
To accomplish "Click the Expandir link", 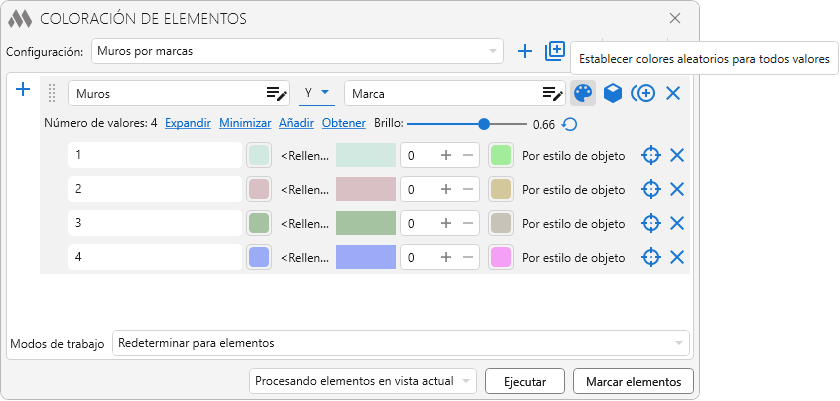I will [188, 124].
